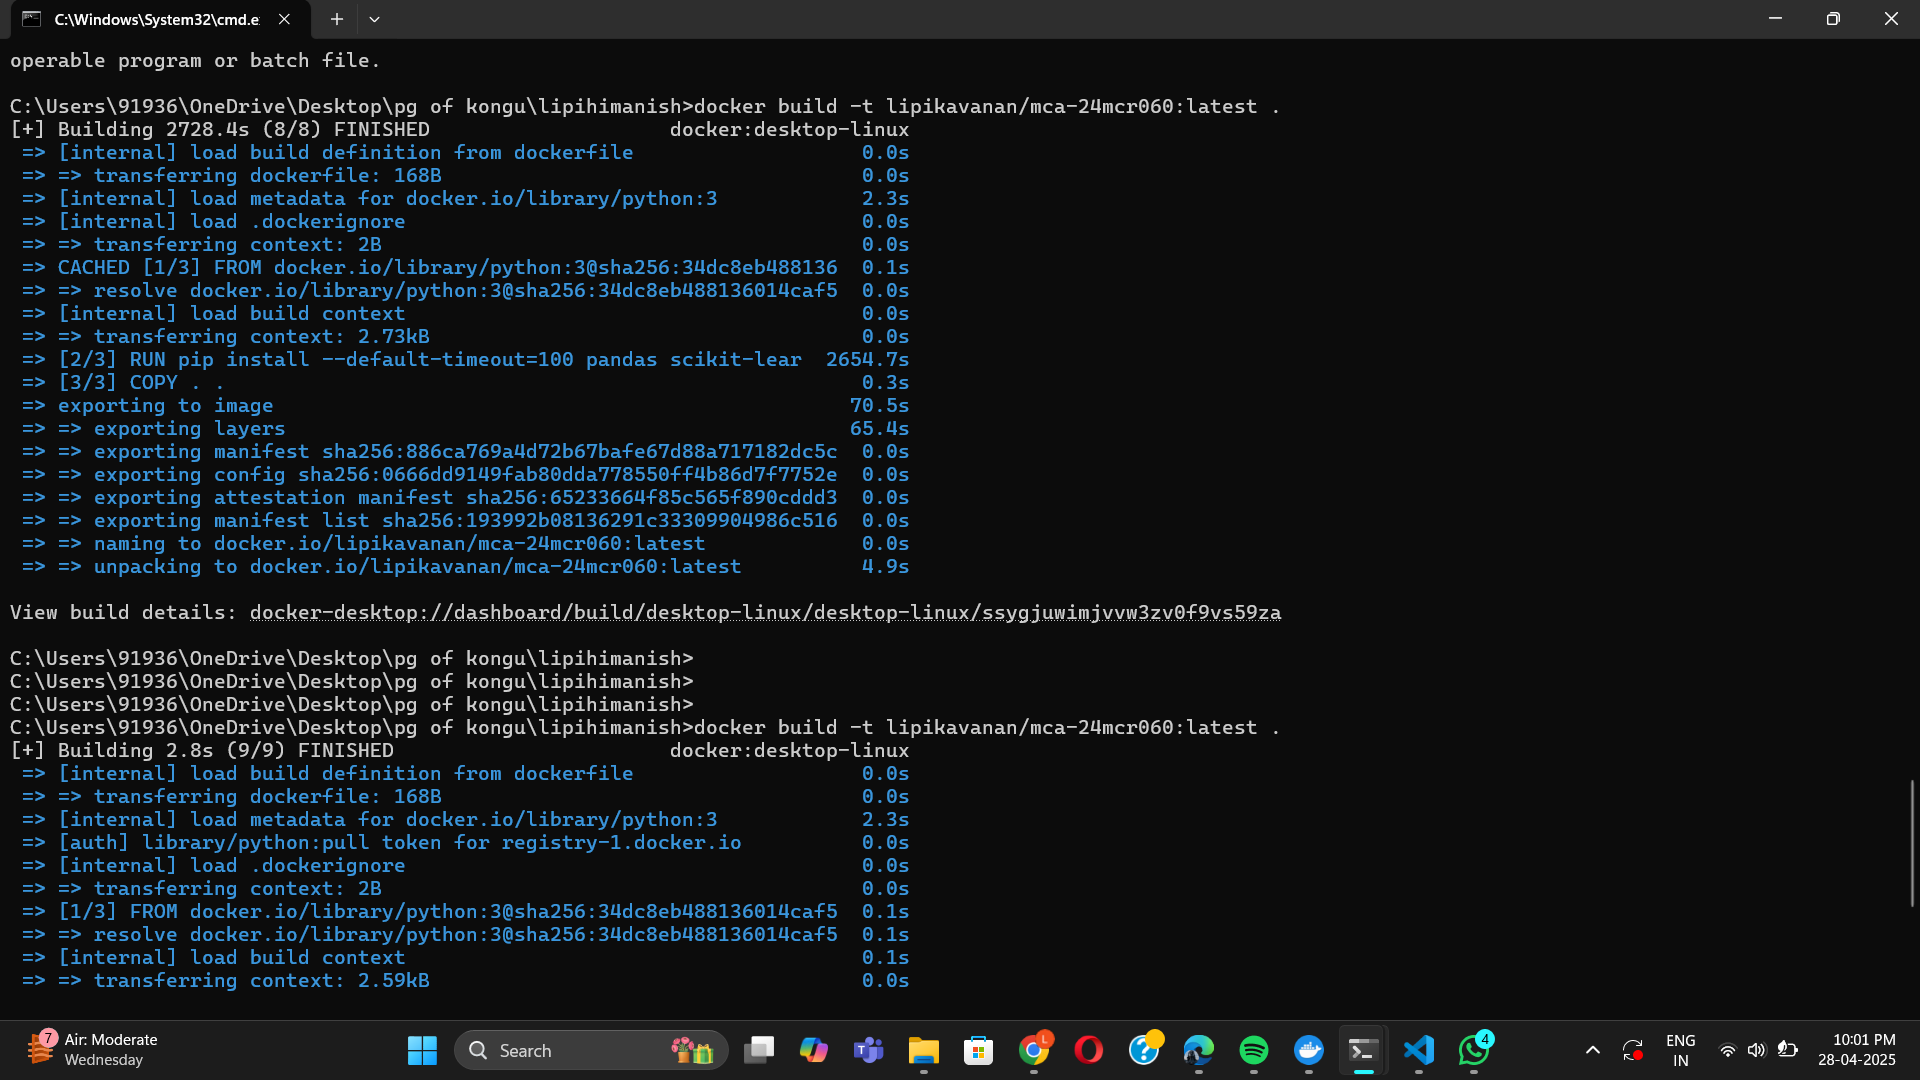Screen dimensions: 1920x1080
Task: Click the RUN pip install pandas line
Action: 465,359
